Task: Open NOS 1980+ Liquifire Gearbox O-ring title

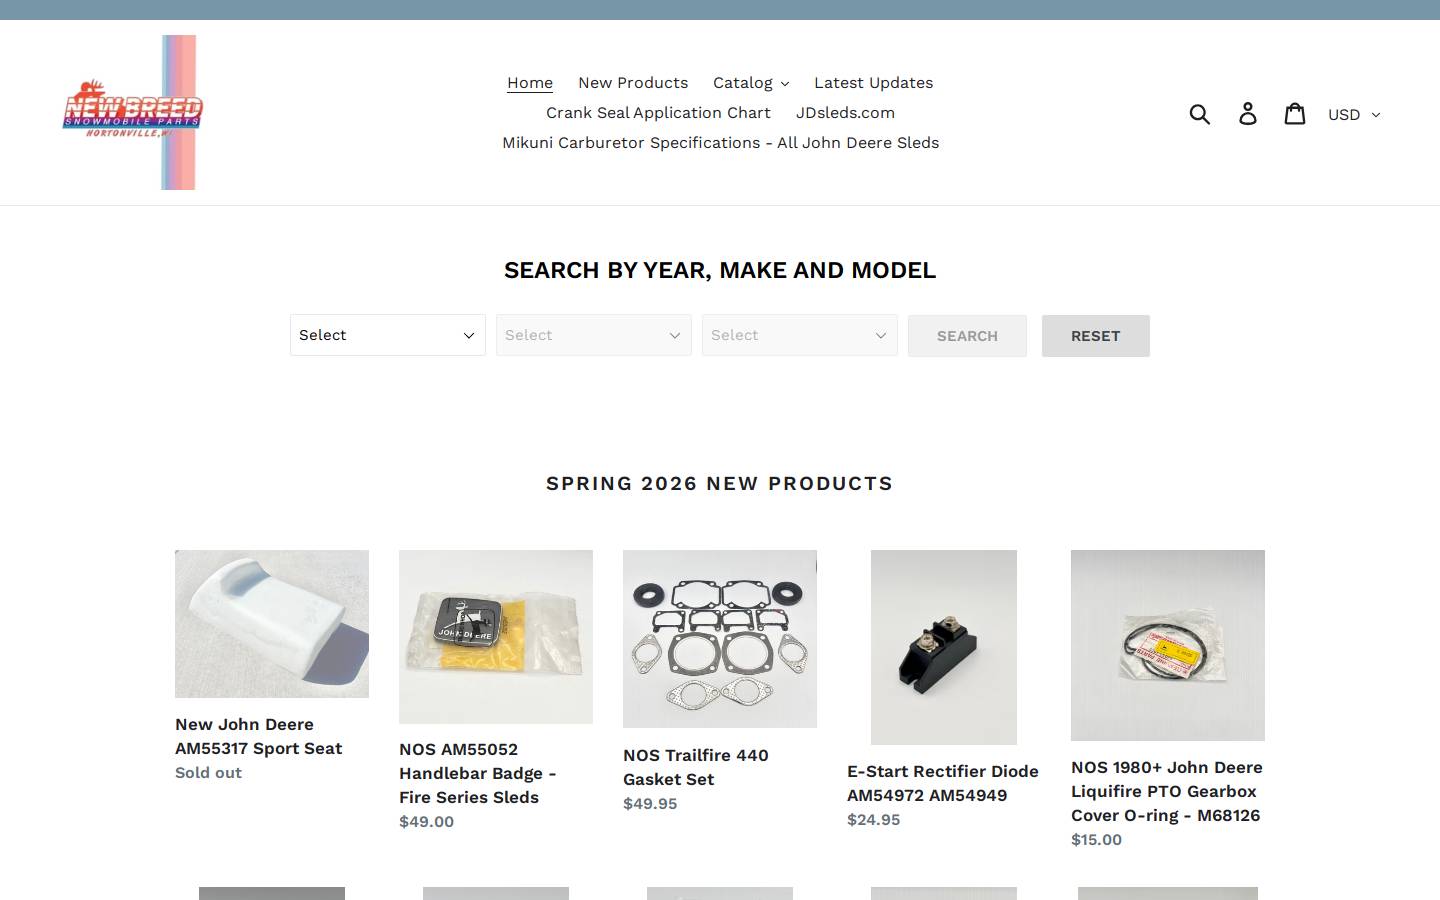Action: [x=1167, y=791]
